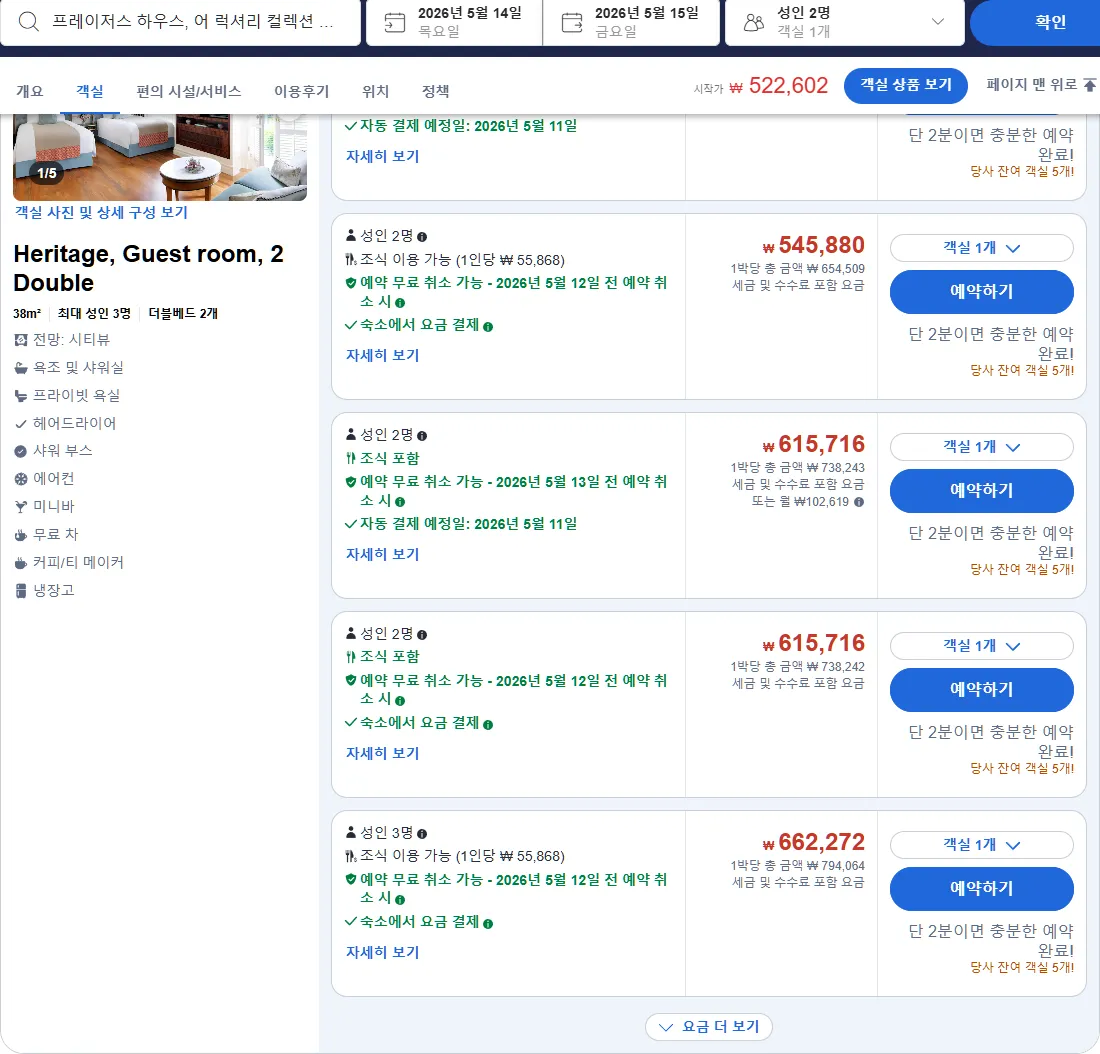The image size is (1100, 1054).
Task: Open 객실 1개 dropdown in the offer with the monthly ₩102,619 option
Action: tap(981, 447)
